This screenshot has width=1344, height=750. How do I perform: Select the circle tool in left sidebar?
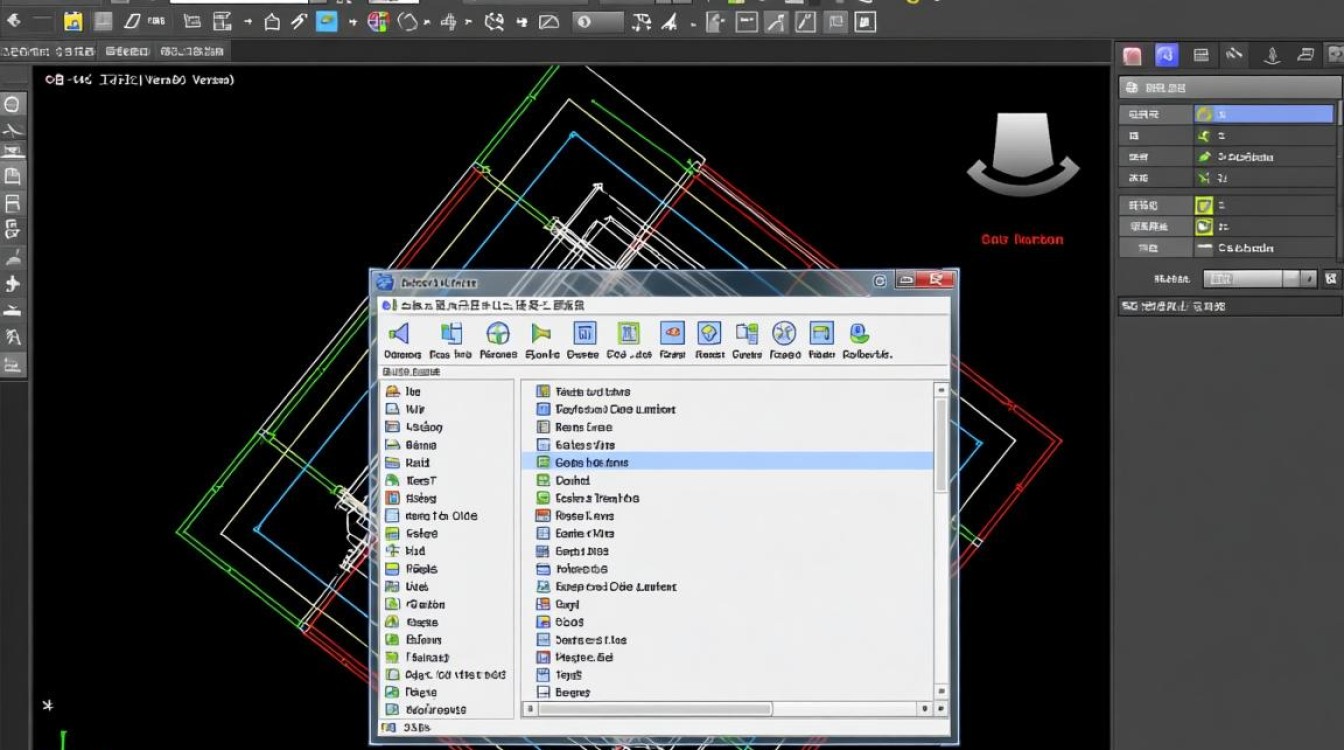coord(12,104)
